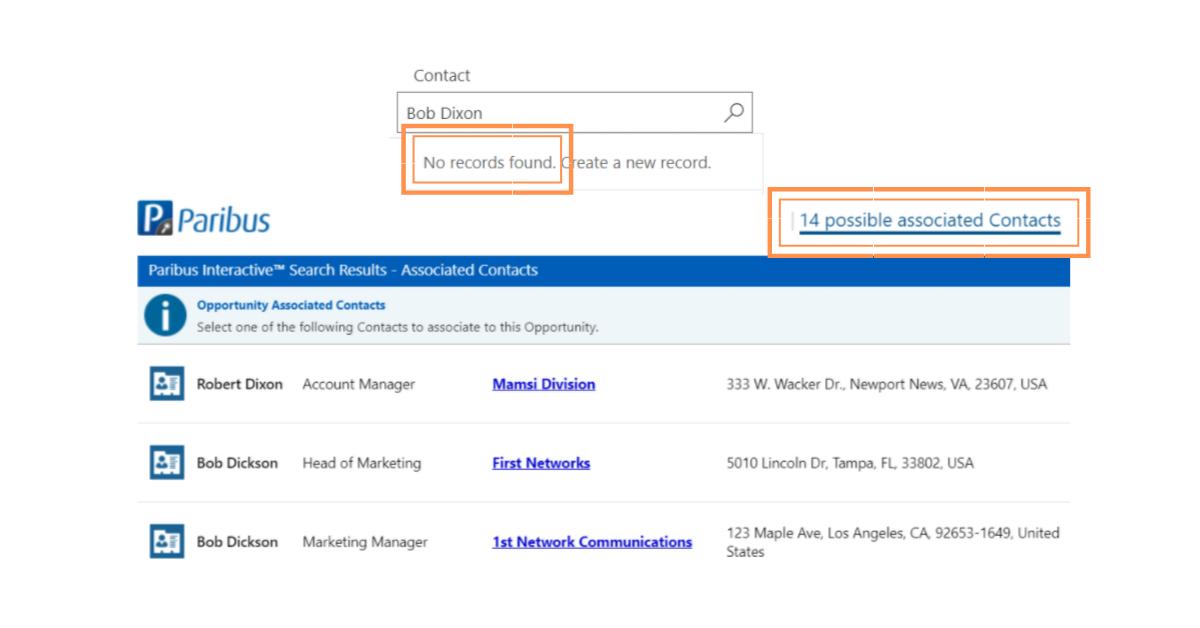The height and width of the screenshot is (628, 1200).
Task: Click the blue information icon
Action: click(x=164, y=315)
